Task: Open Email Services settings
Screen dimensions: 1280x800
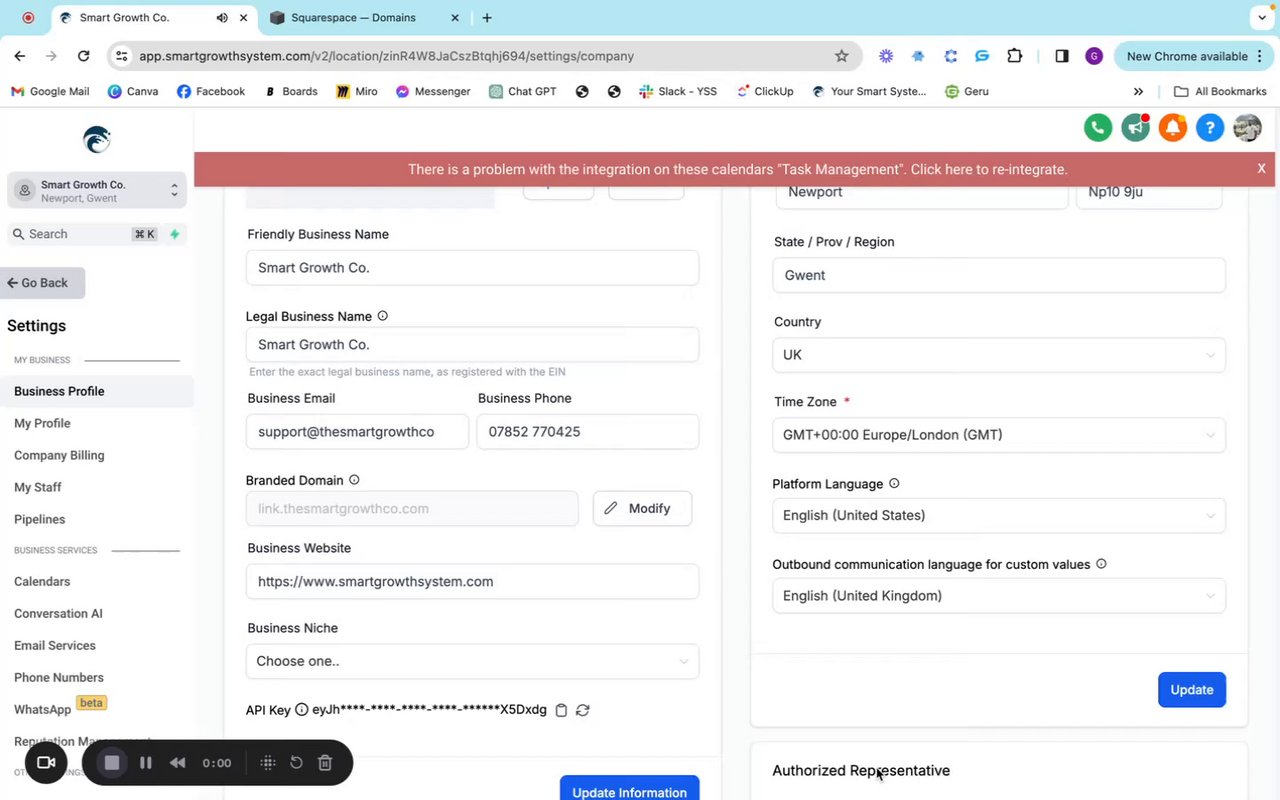Action: pyautogui.click(x=55, y=645)
